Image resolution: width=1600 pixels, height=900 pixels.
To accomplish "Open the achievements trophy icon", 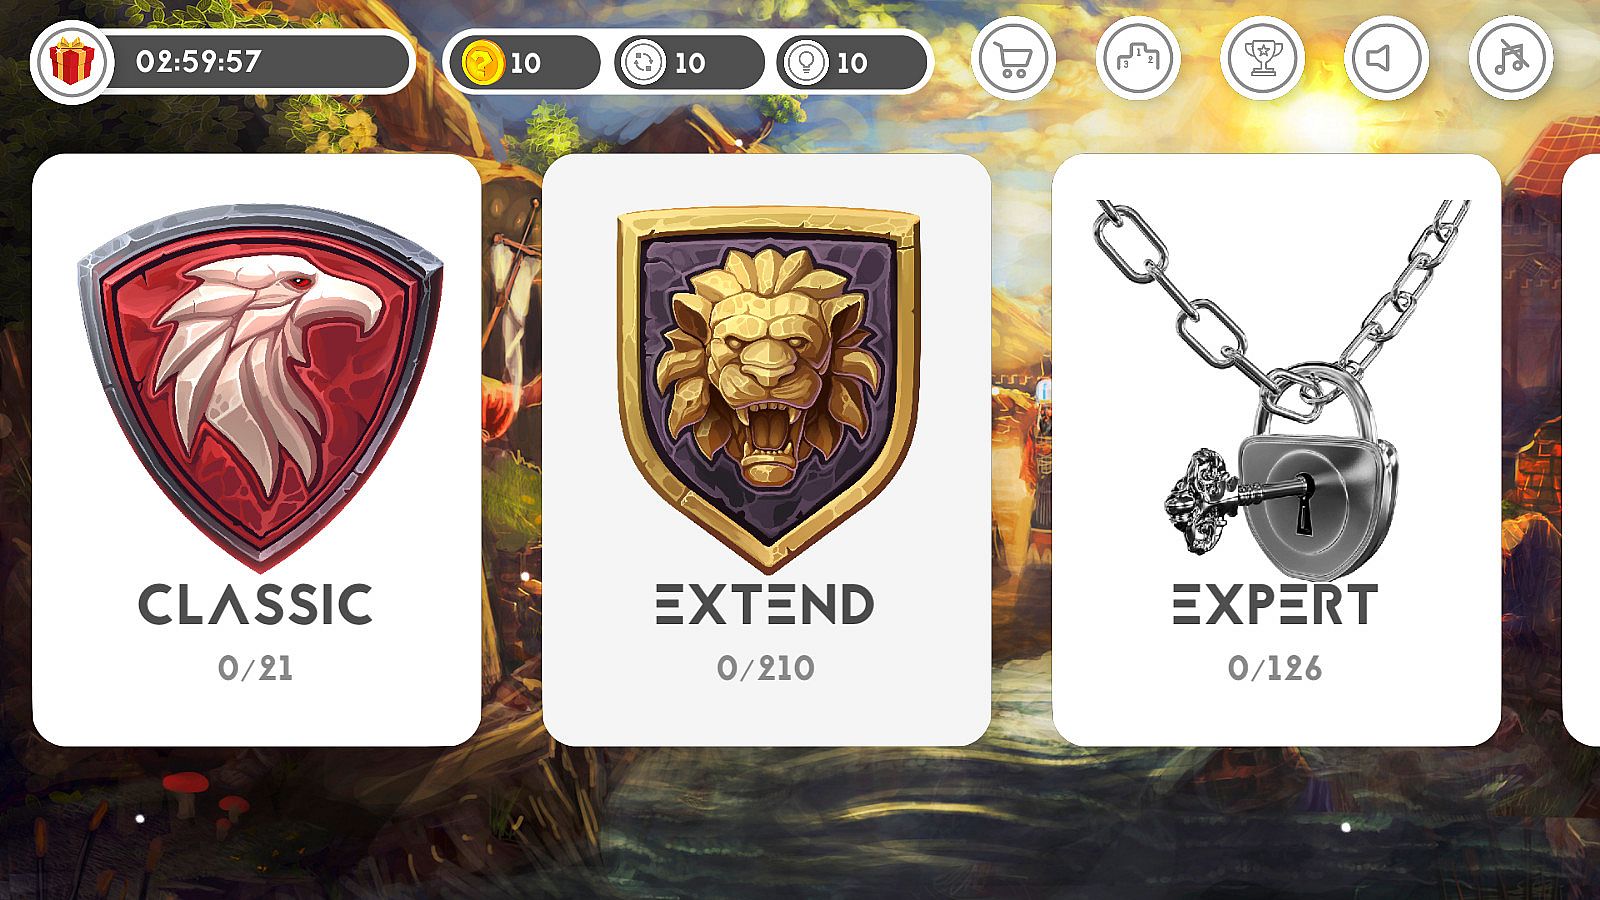I will [1262, 58].
